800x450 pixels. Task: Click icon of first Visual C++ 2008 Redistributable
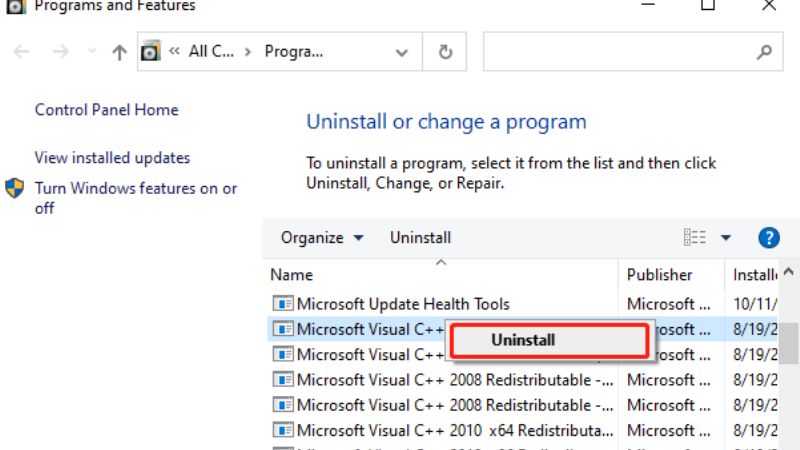(x=283, y=380)
